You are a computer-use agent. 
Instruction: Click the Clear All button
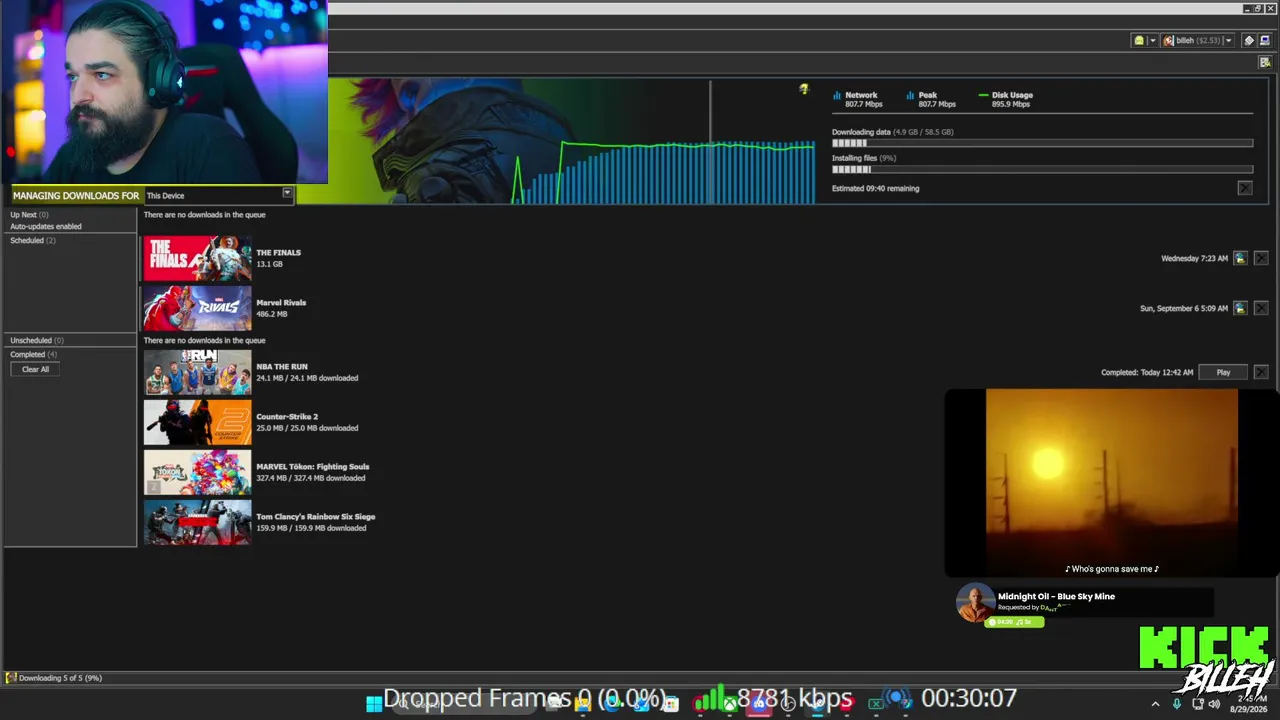pos(35,370)
